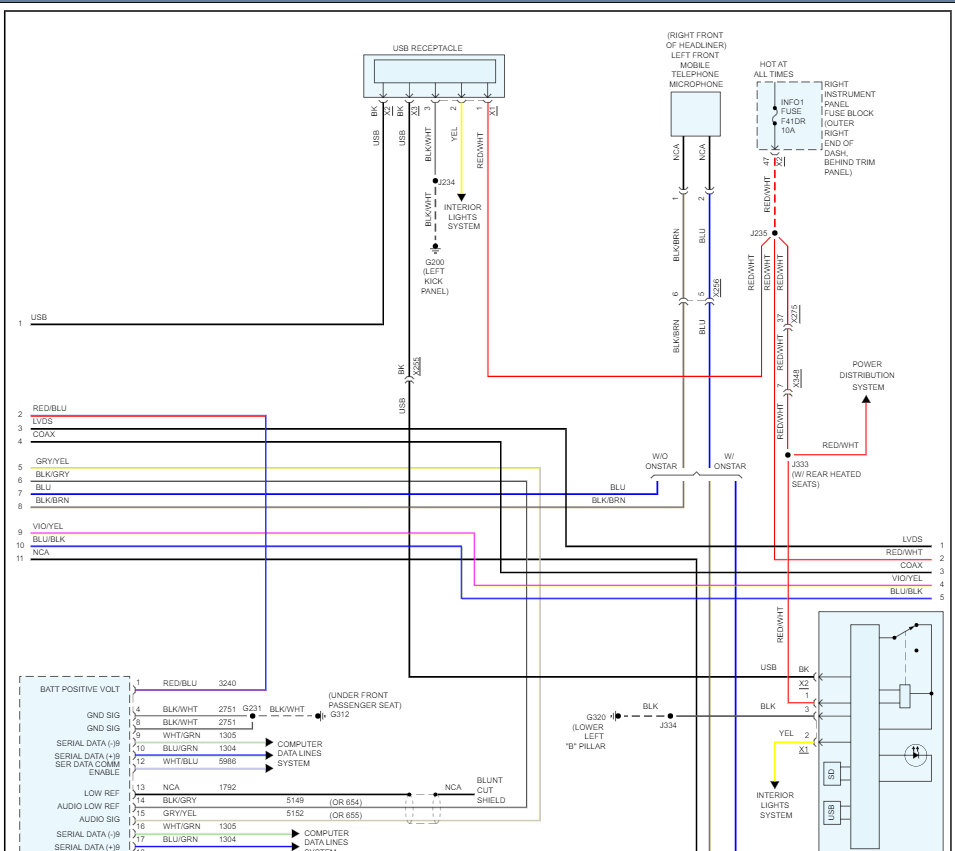Click the LED diode symbol in module
Viewport: 955px width, 851px height.
coord(915,754)
